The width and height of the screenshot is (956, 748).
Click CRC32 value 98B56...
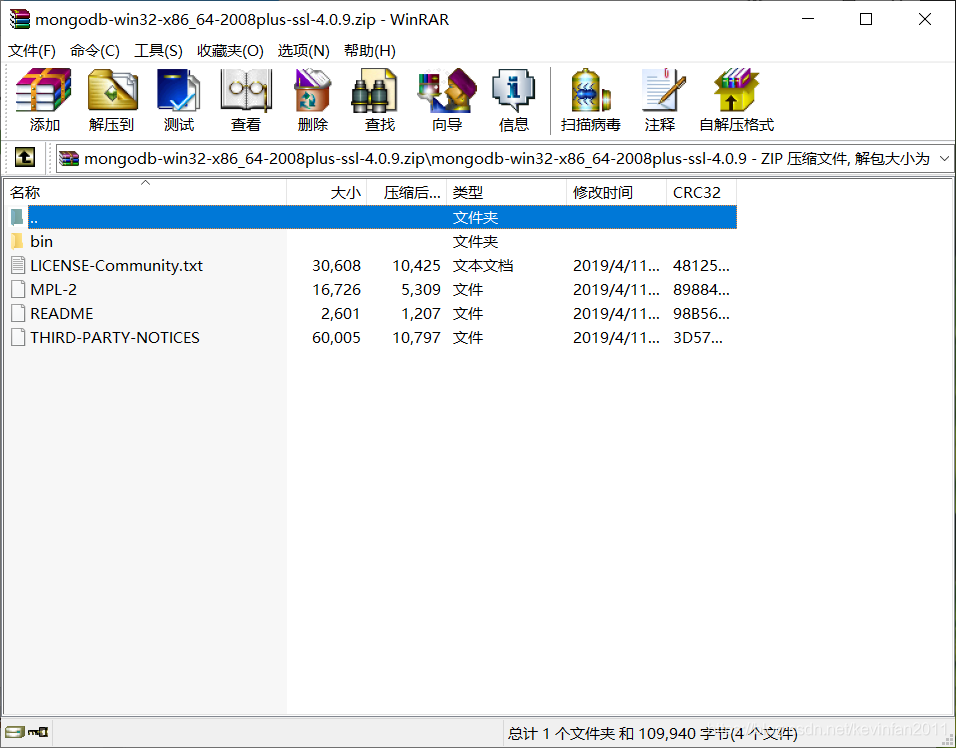[x=701, y=313]
